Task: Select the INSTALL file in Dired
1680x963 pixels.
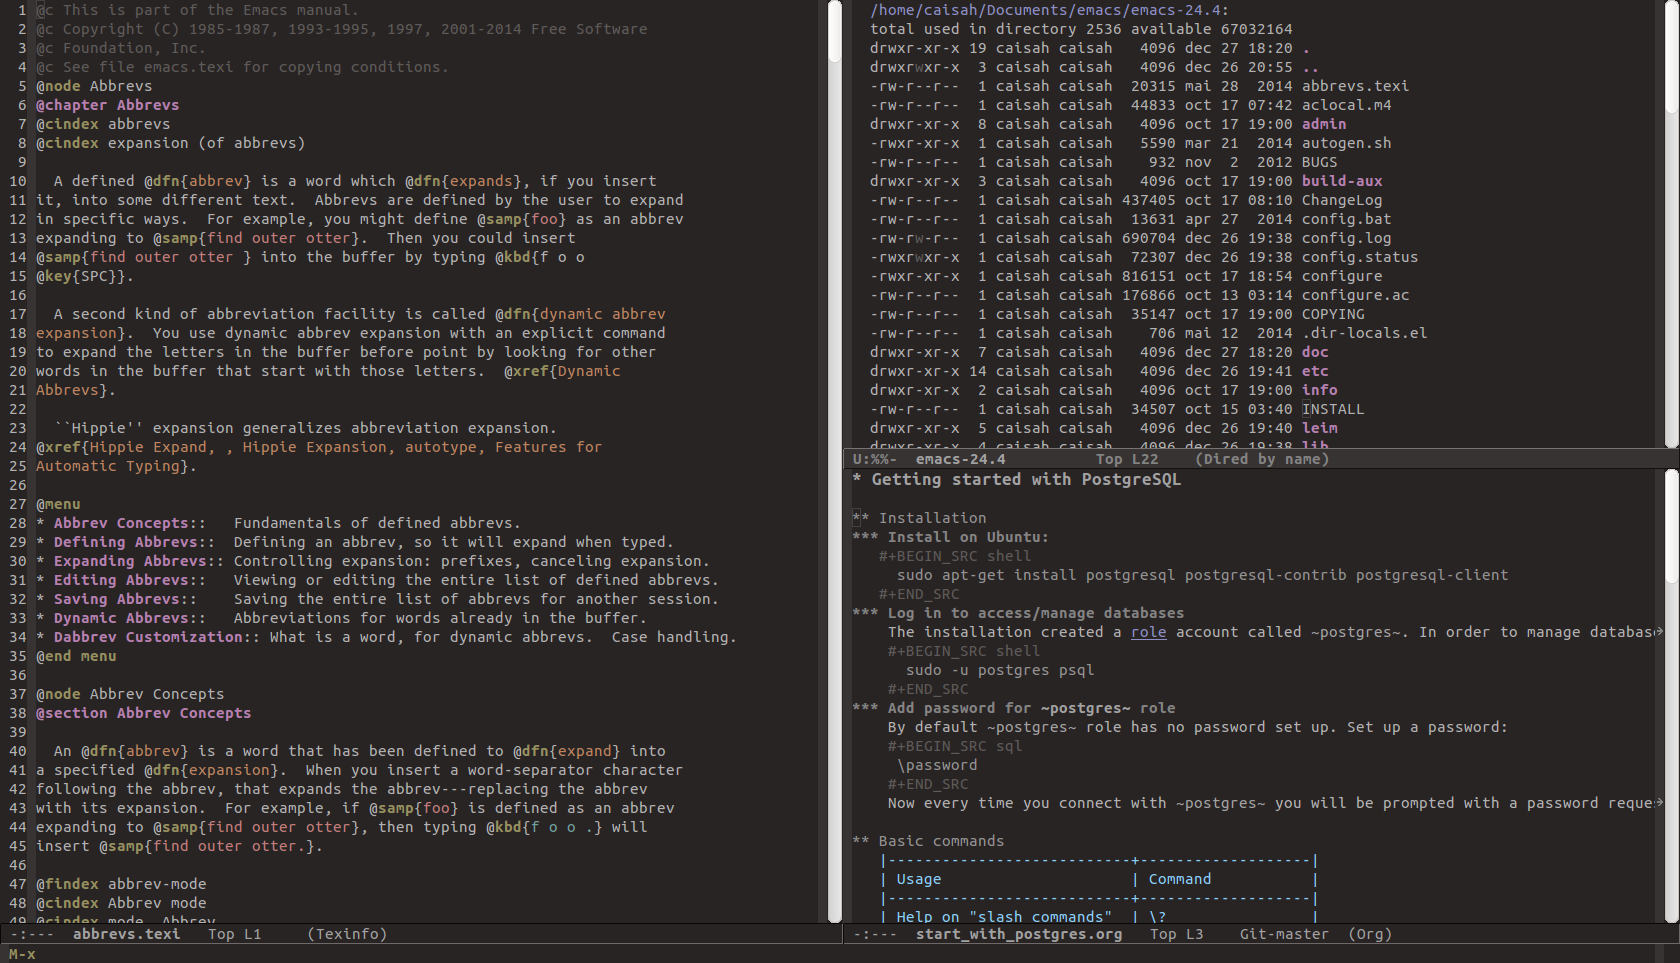Action: (1332, 409)
